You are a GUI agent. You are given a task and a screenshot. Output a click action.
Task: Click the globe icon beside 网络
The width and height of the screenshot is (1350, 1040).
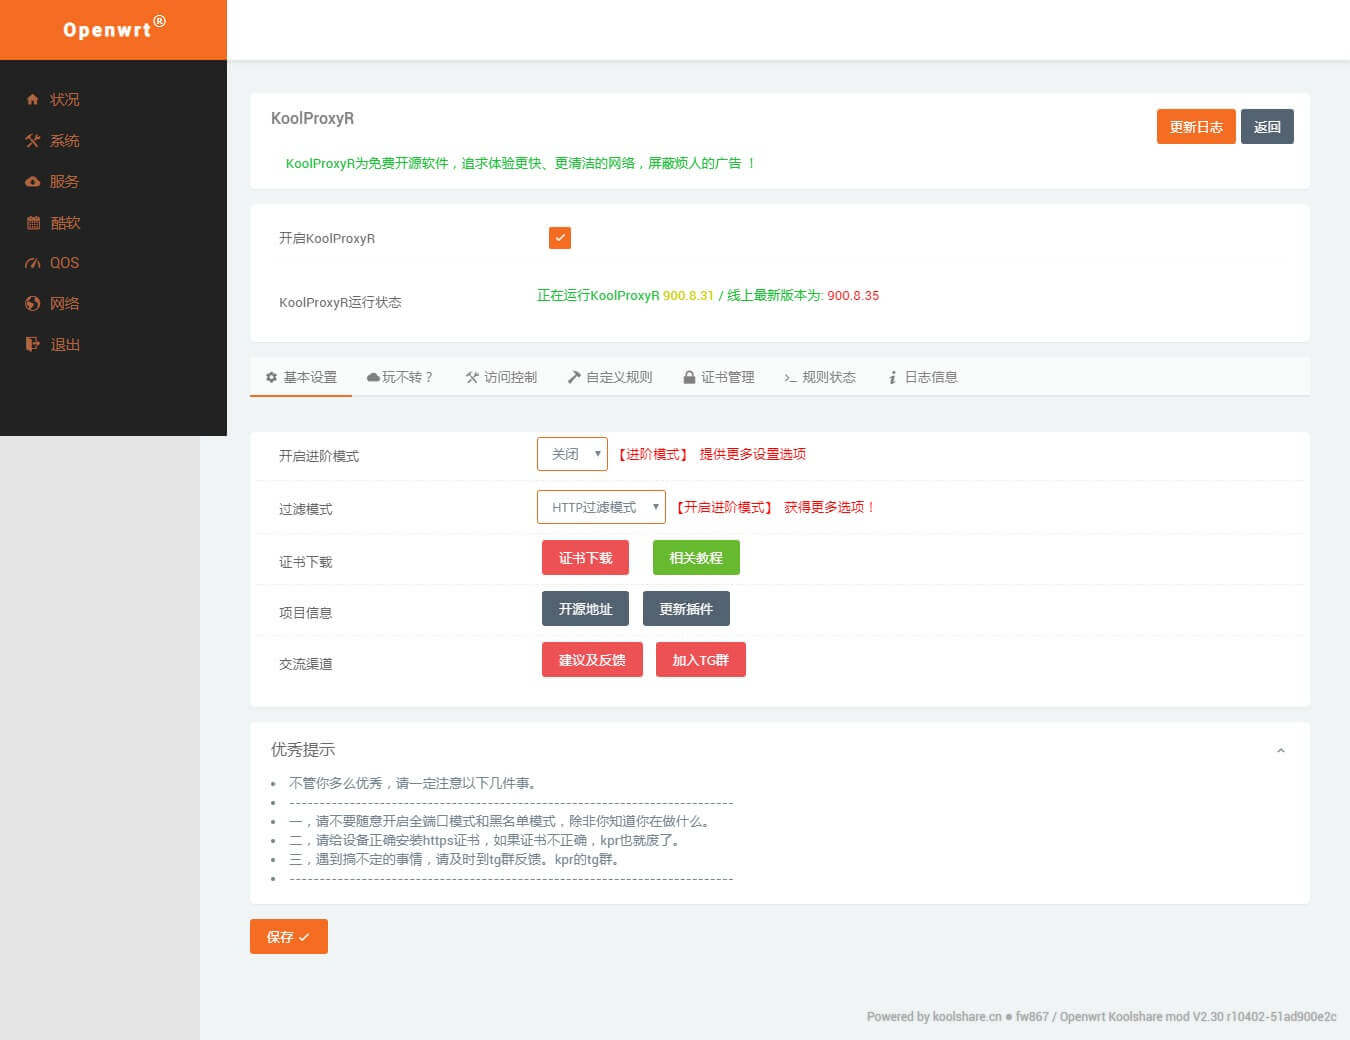[x=33, y=303]
